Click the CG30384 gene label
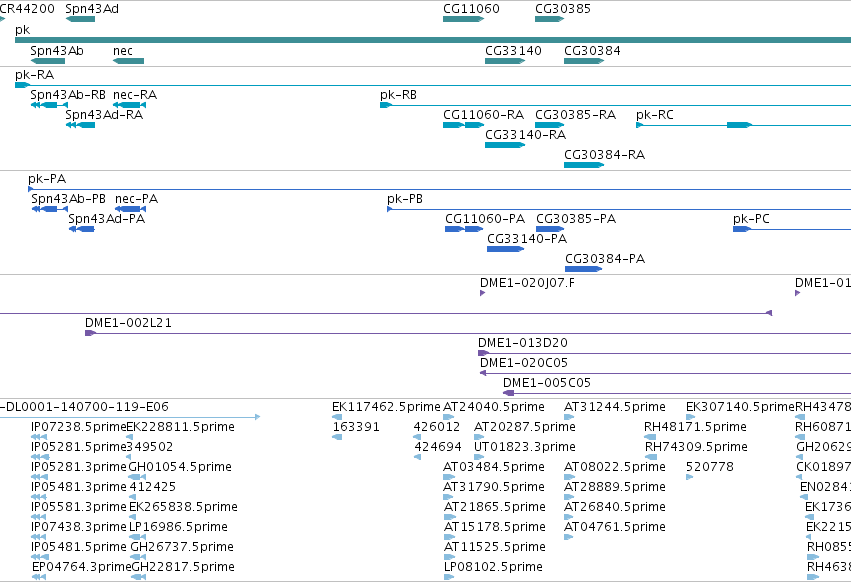This screenshot has height=582, width=851. 592,50
